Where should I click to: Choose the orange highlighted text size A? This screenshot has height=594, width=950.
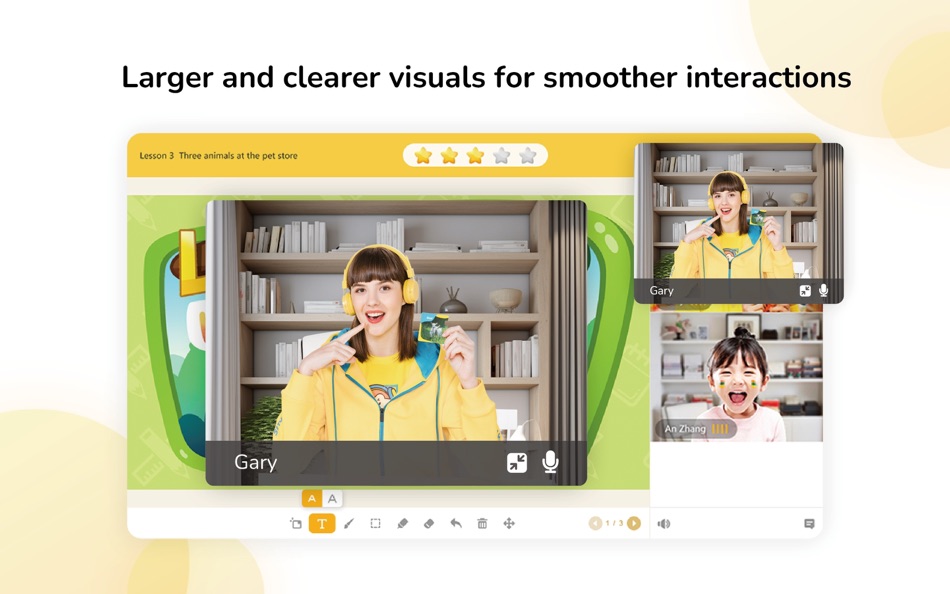[311, 499]
